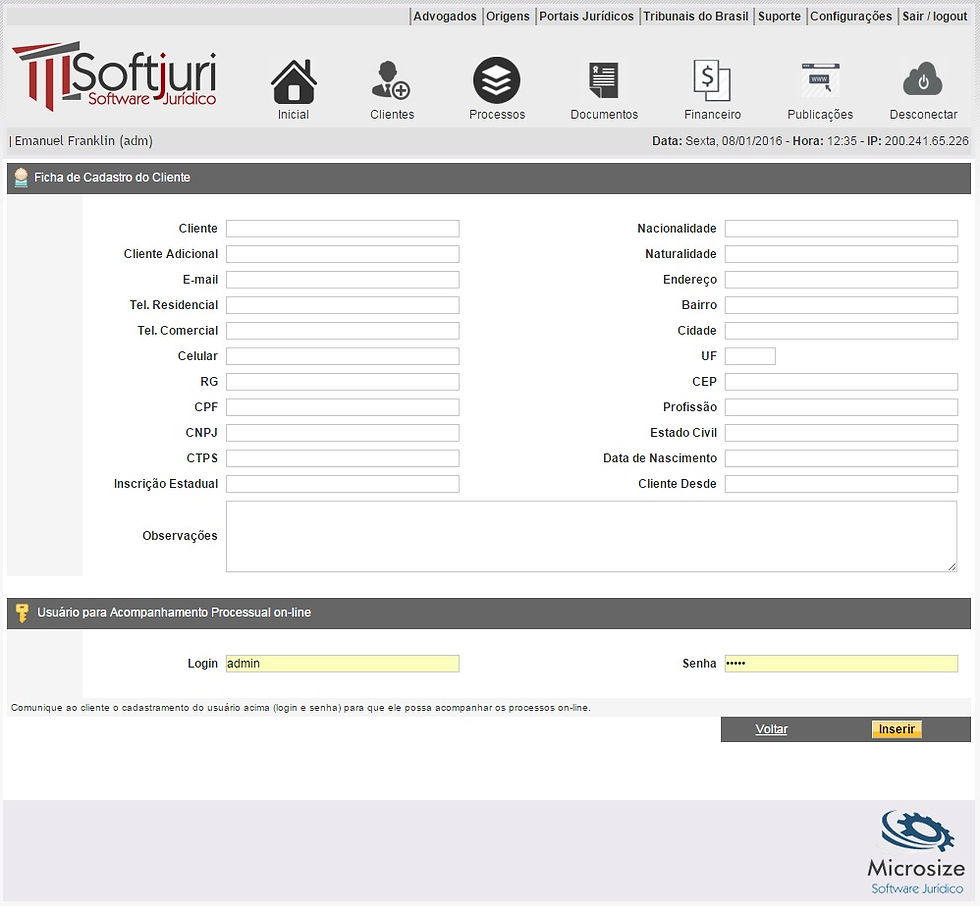Viewport: 980px width, 906px height.
Task: Focus the Estado Civil field
Action: (x=841, y=433)
